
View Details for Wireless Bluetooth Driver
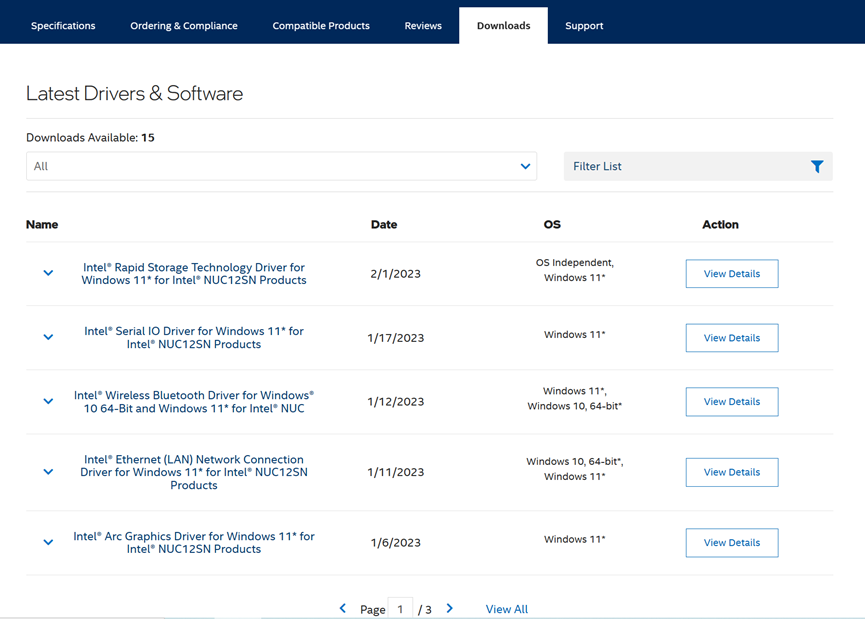(x=732, y=402)
